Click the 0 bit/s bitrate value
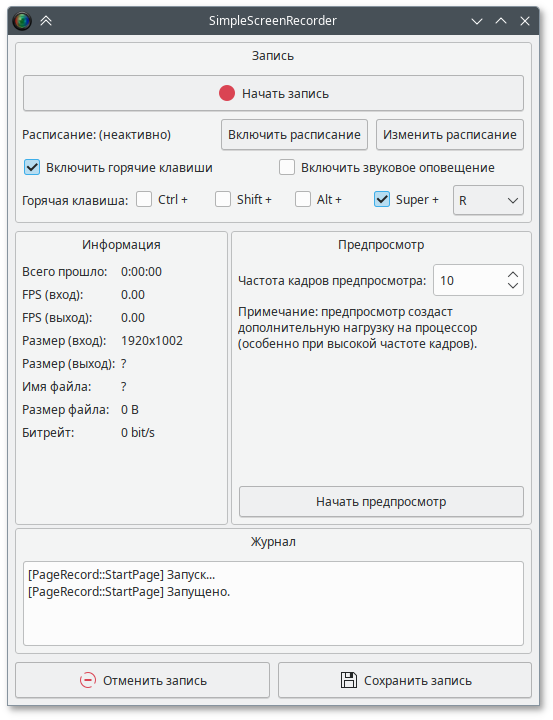553x720 pixels. (x=138, y=433)
